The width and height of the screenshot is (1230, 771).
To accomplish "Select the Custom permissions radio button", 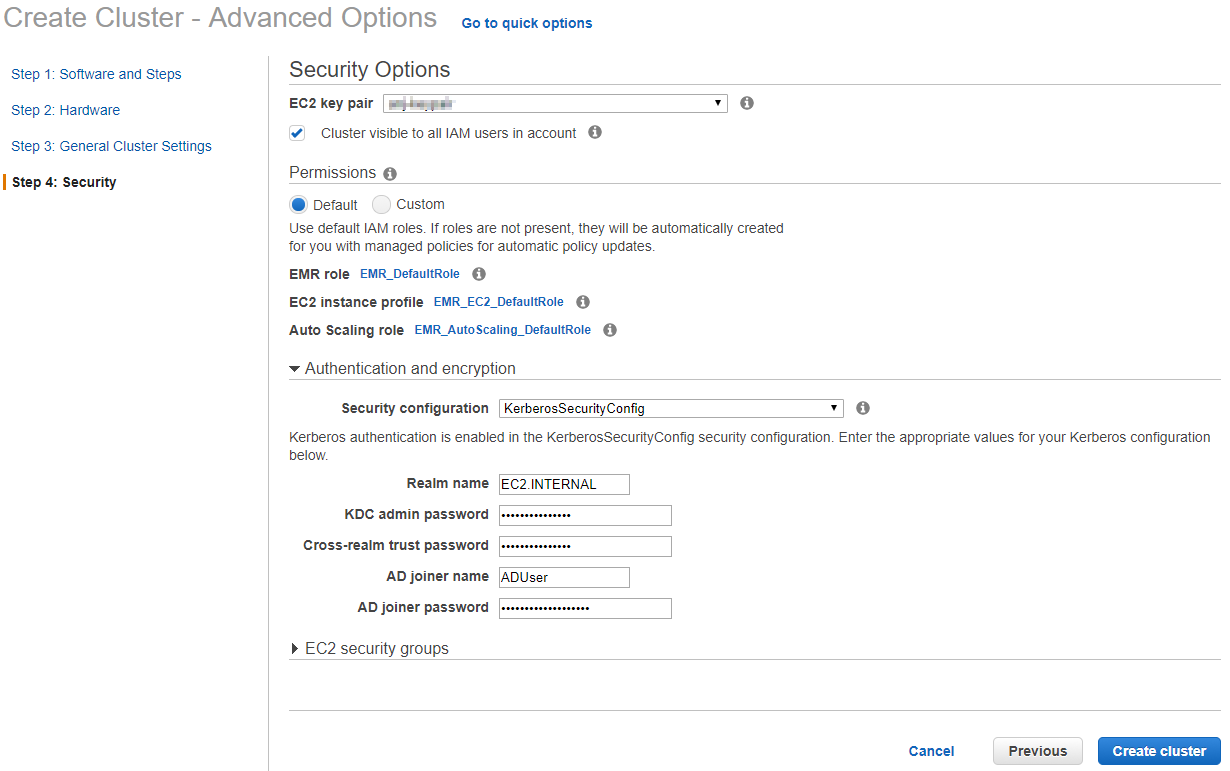I will click(382, 204).
